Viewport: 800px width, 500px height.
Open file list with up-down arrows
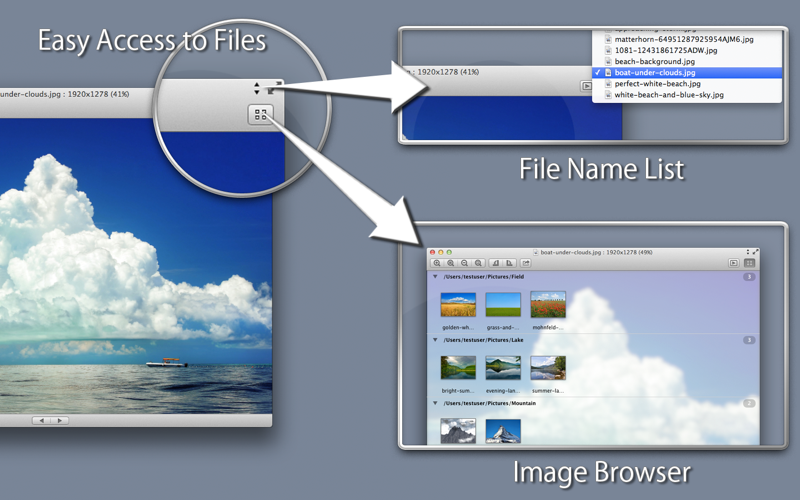click(257, 88)
